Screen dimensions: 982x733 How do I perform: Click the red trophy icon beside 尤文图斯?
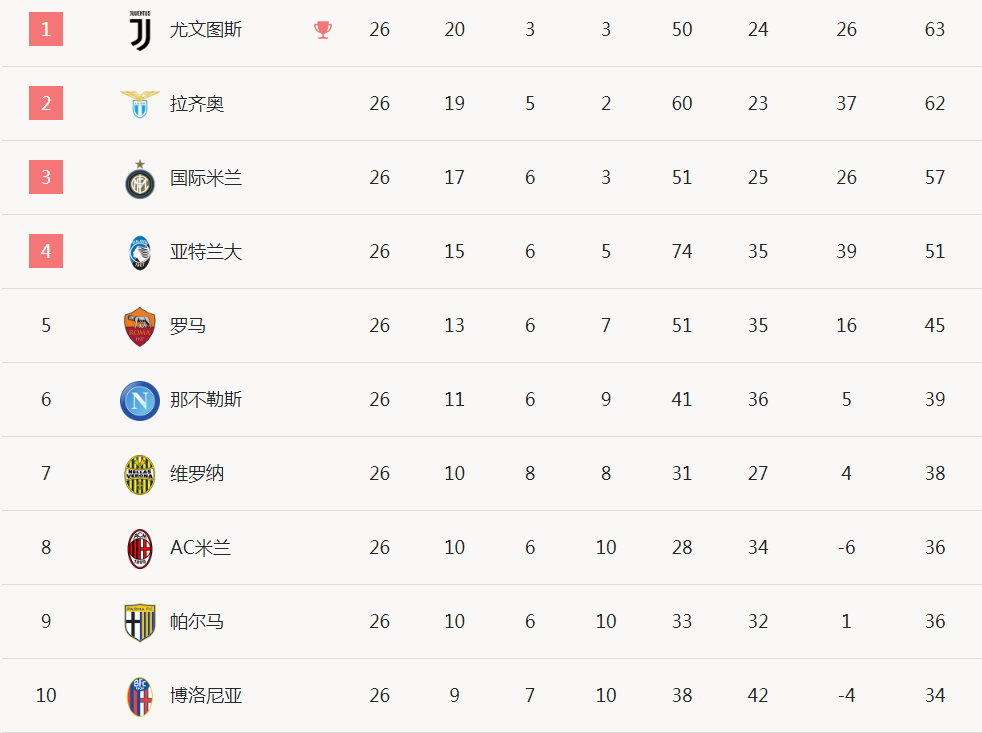click(x=323, y=29)
